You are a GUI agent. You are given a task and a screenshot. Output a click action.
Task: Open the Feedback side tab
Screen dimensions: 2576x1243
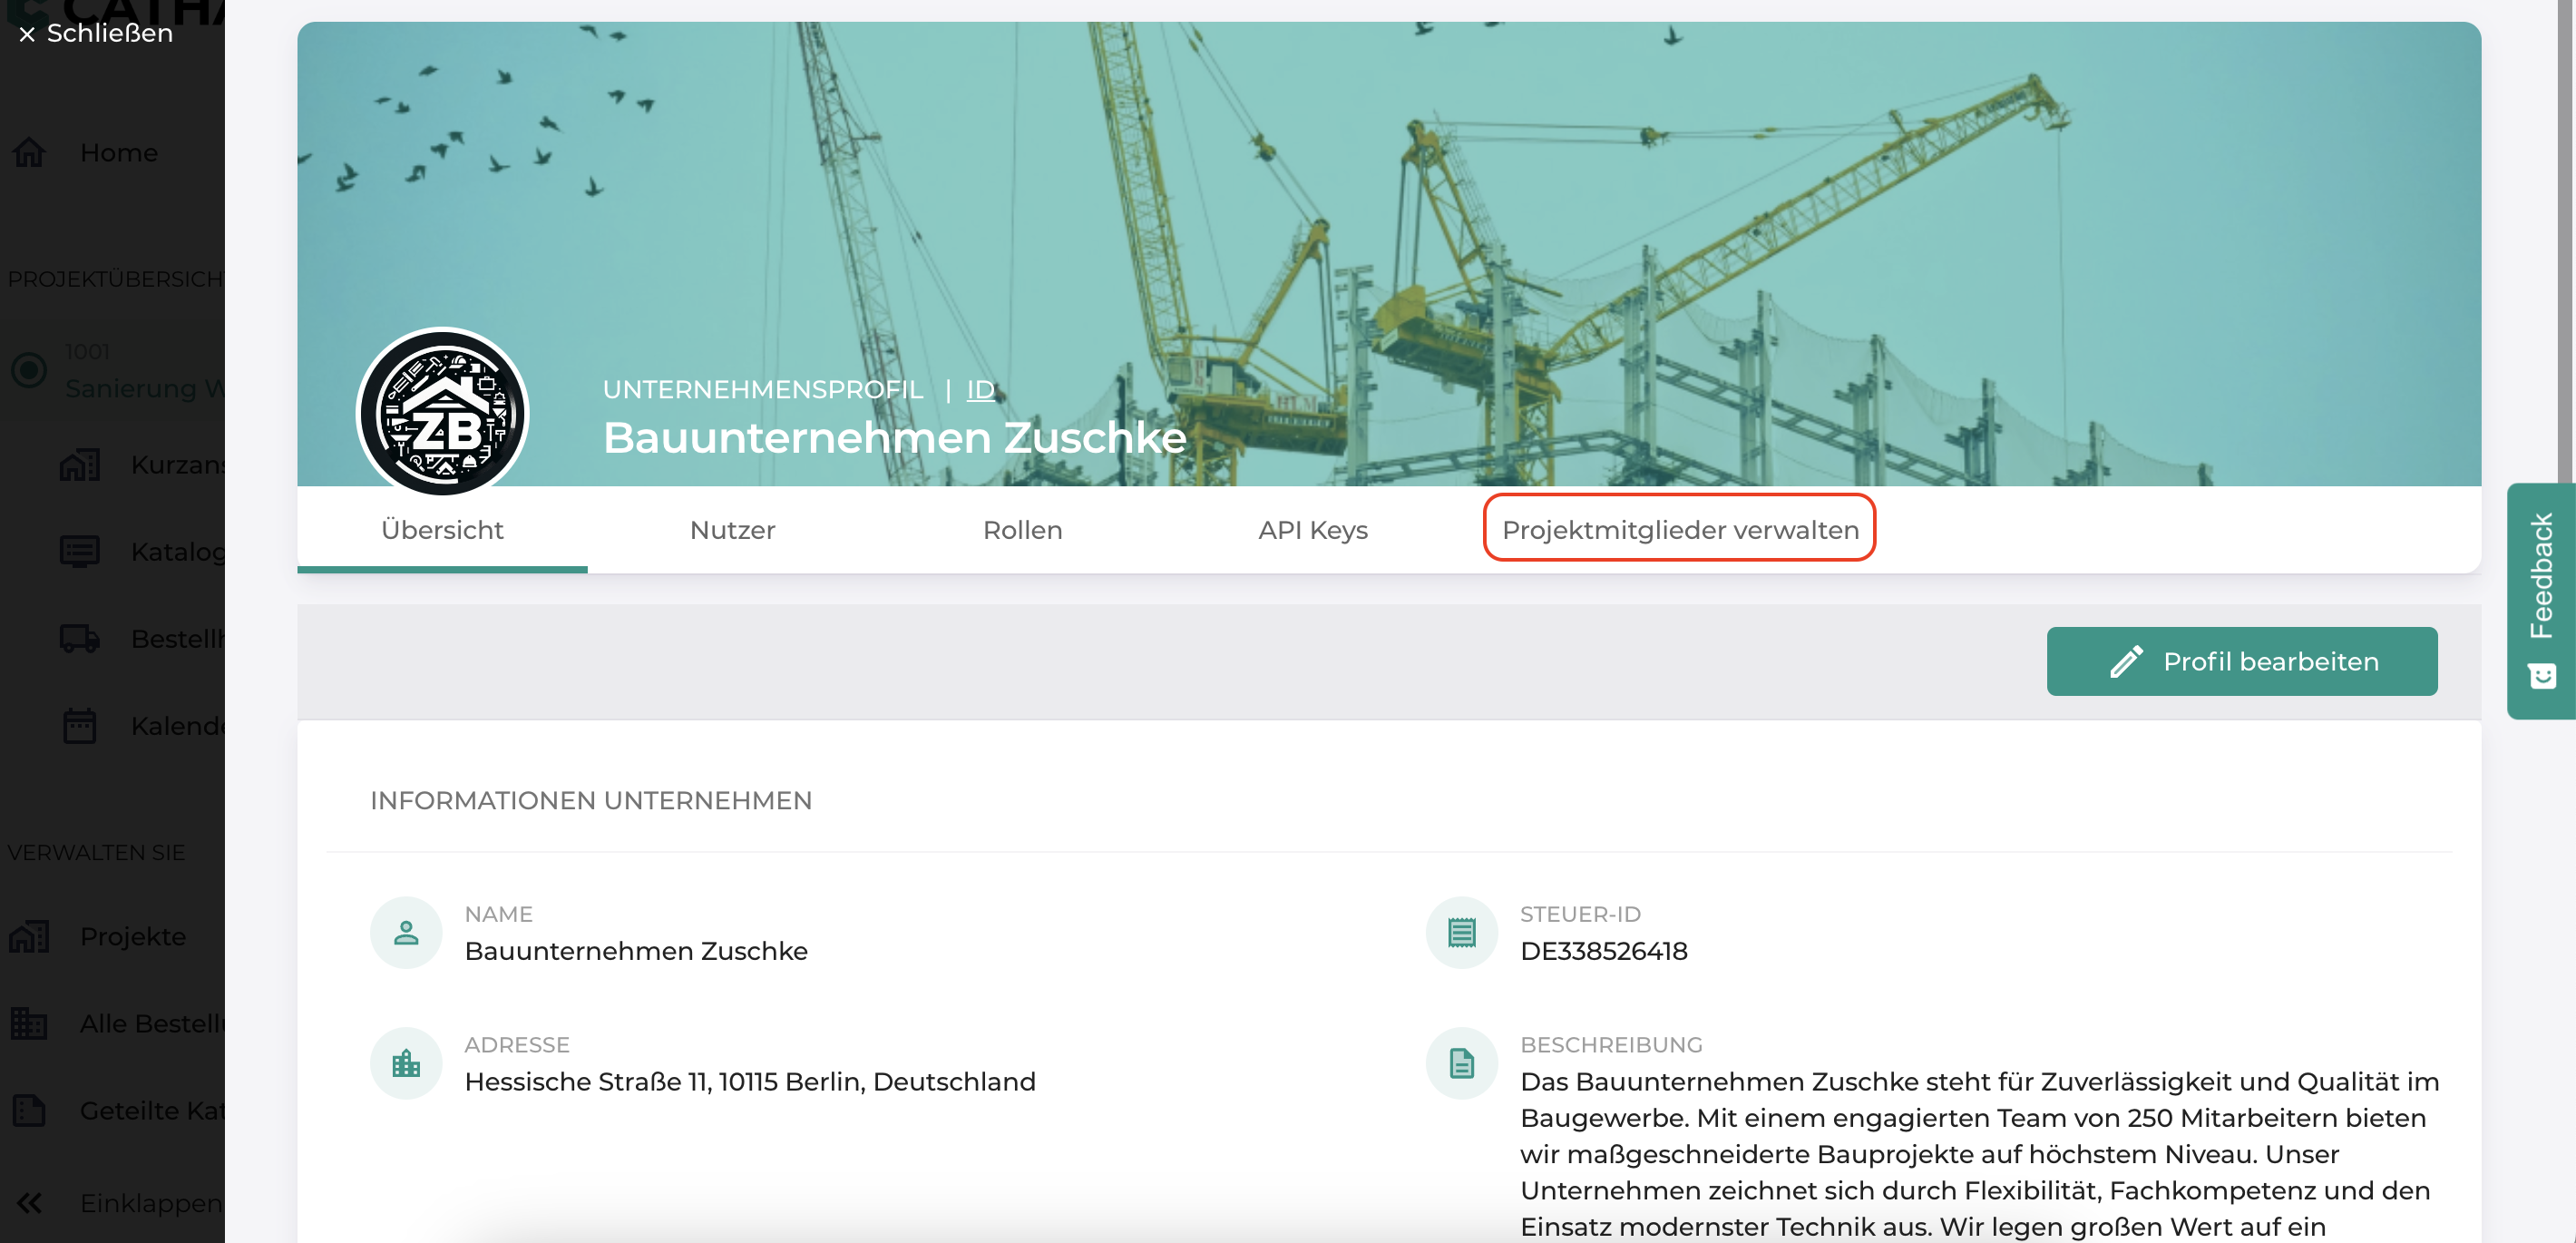click(2541, 600)
